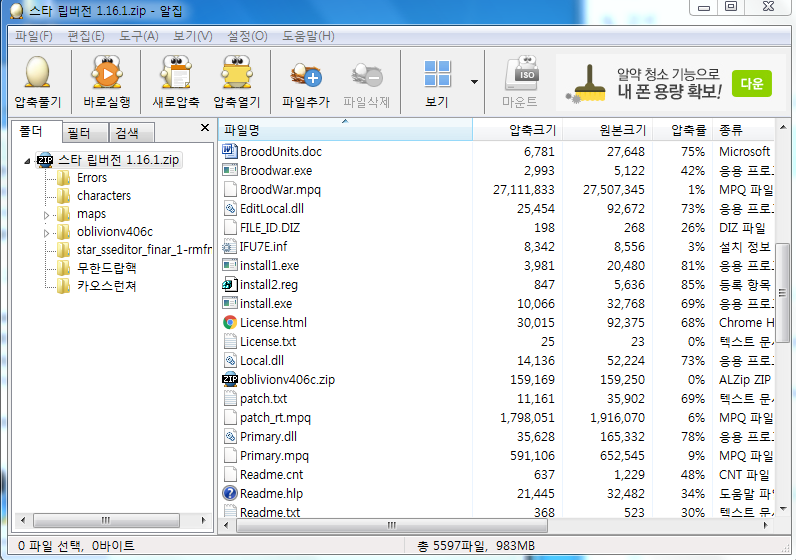This screenshot has width=796, height=560.
Task: Click the 압축열기 (open archive) icon
Action: pyautogui.click(x=237, y=72)
